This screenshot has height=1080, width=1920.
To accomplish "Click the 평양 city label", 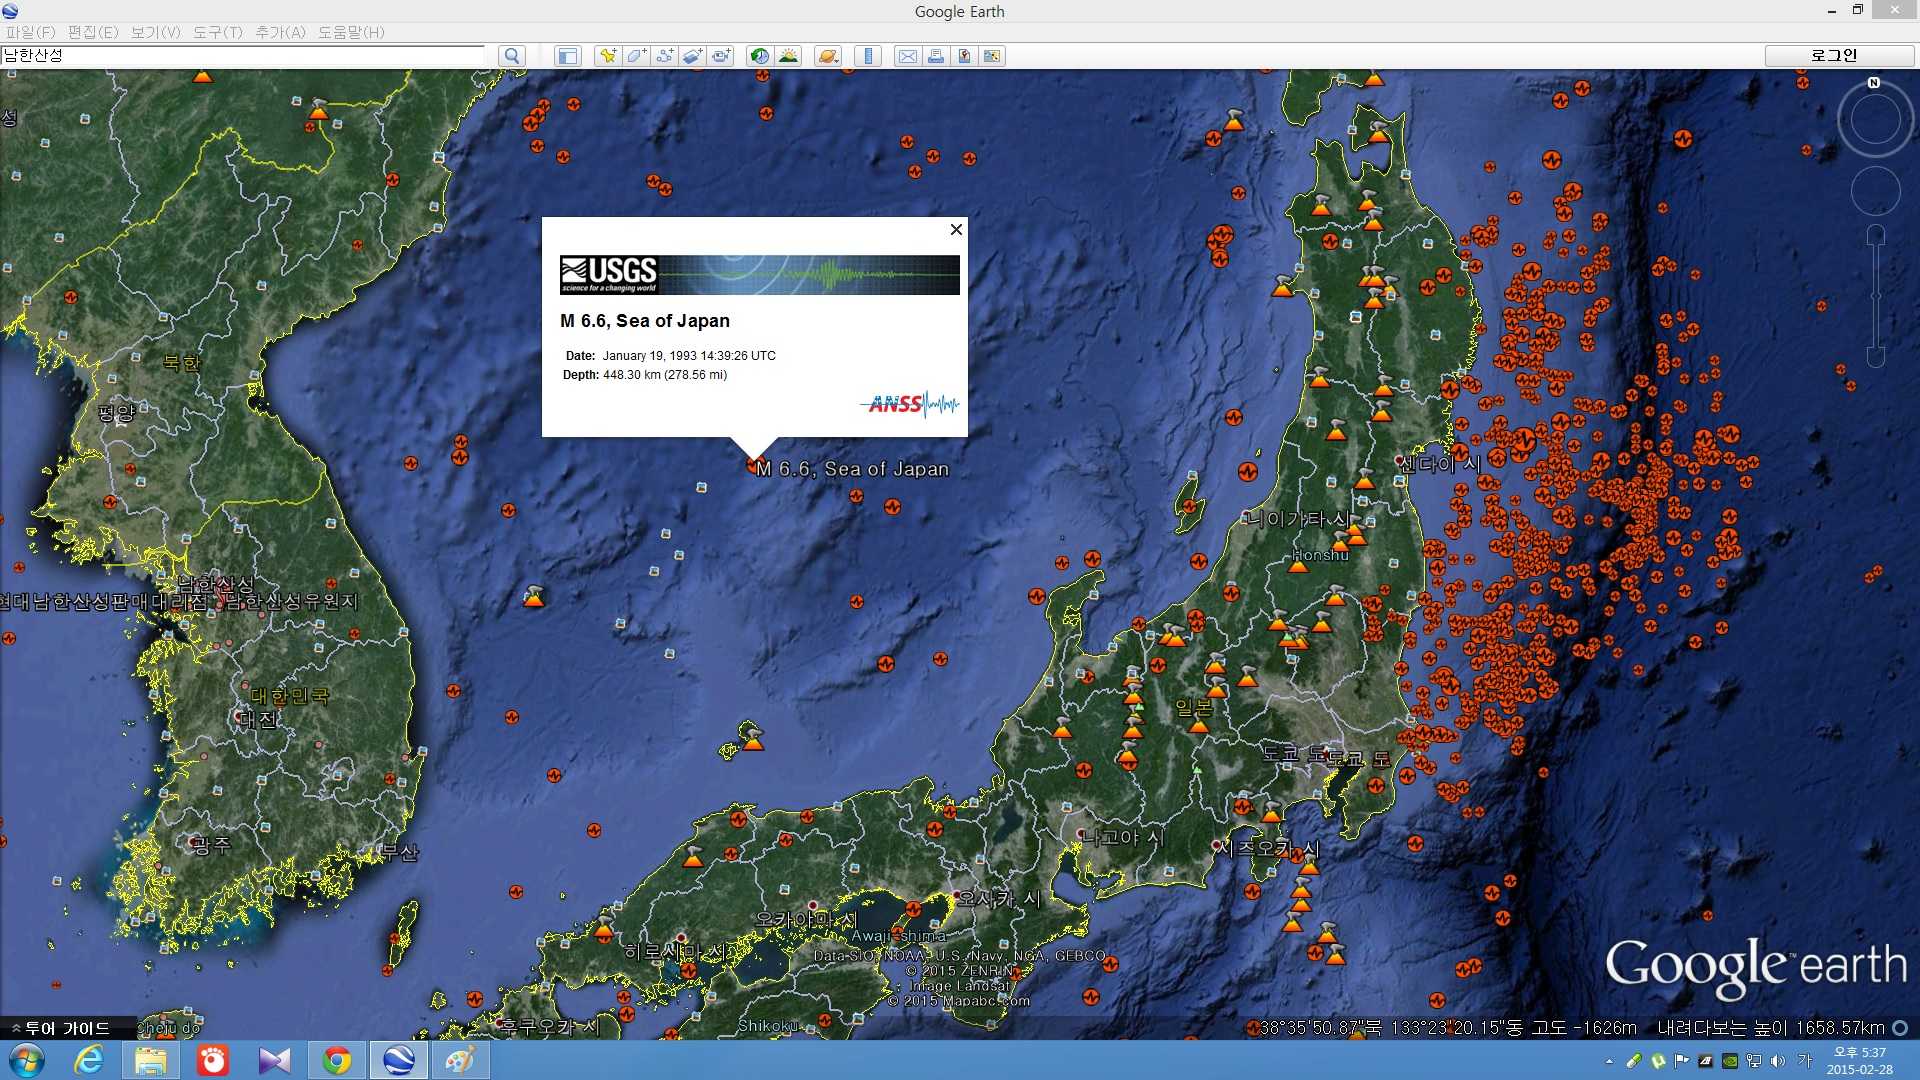I will click(x=117, y=412).
